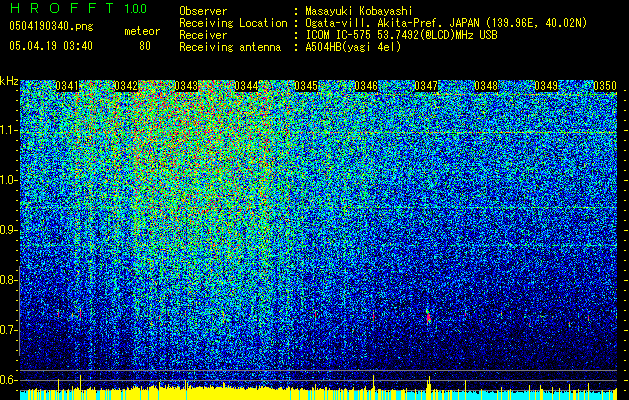Click the 0346 time marker
Image resolution: width=629 pixels, height=400 pixels.
click(366, 86)
